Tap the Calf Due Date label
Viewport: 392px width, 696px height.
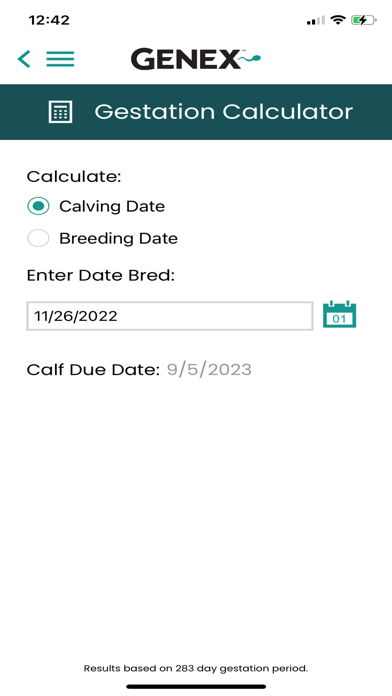93,369
